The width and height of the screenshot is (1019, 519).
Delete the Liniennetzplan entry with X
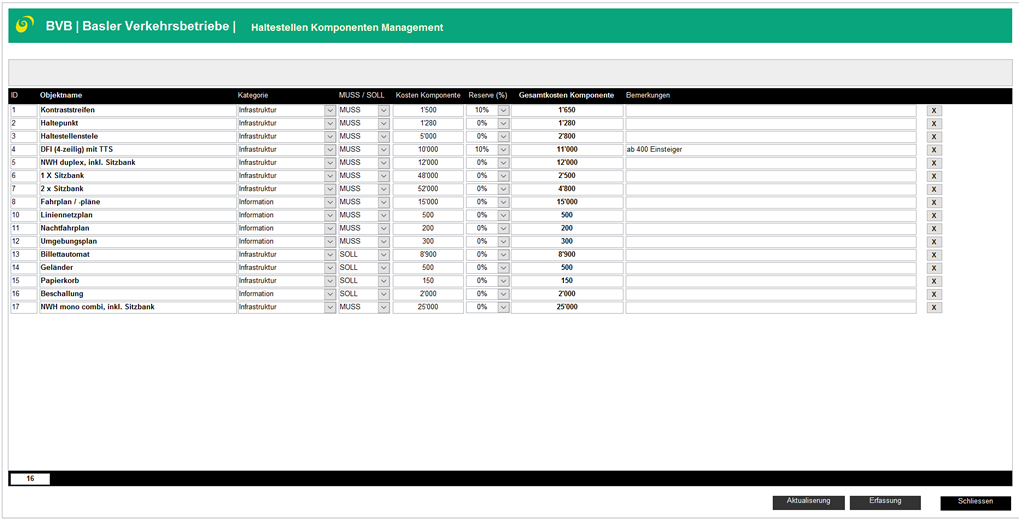click(934, 215)
